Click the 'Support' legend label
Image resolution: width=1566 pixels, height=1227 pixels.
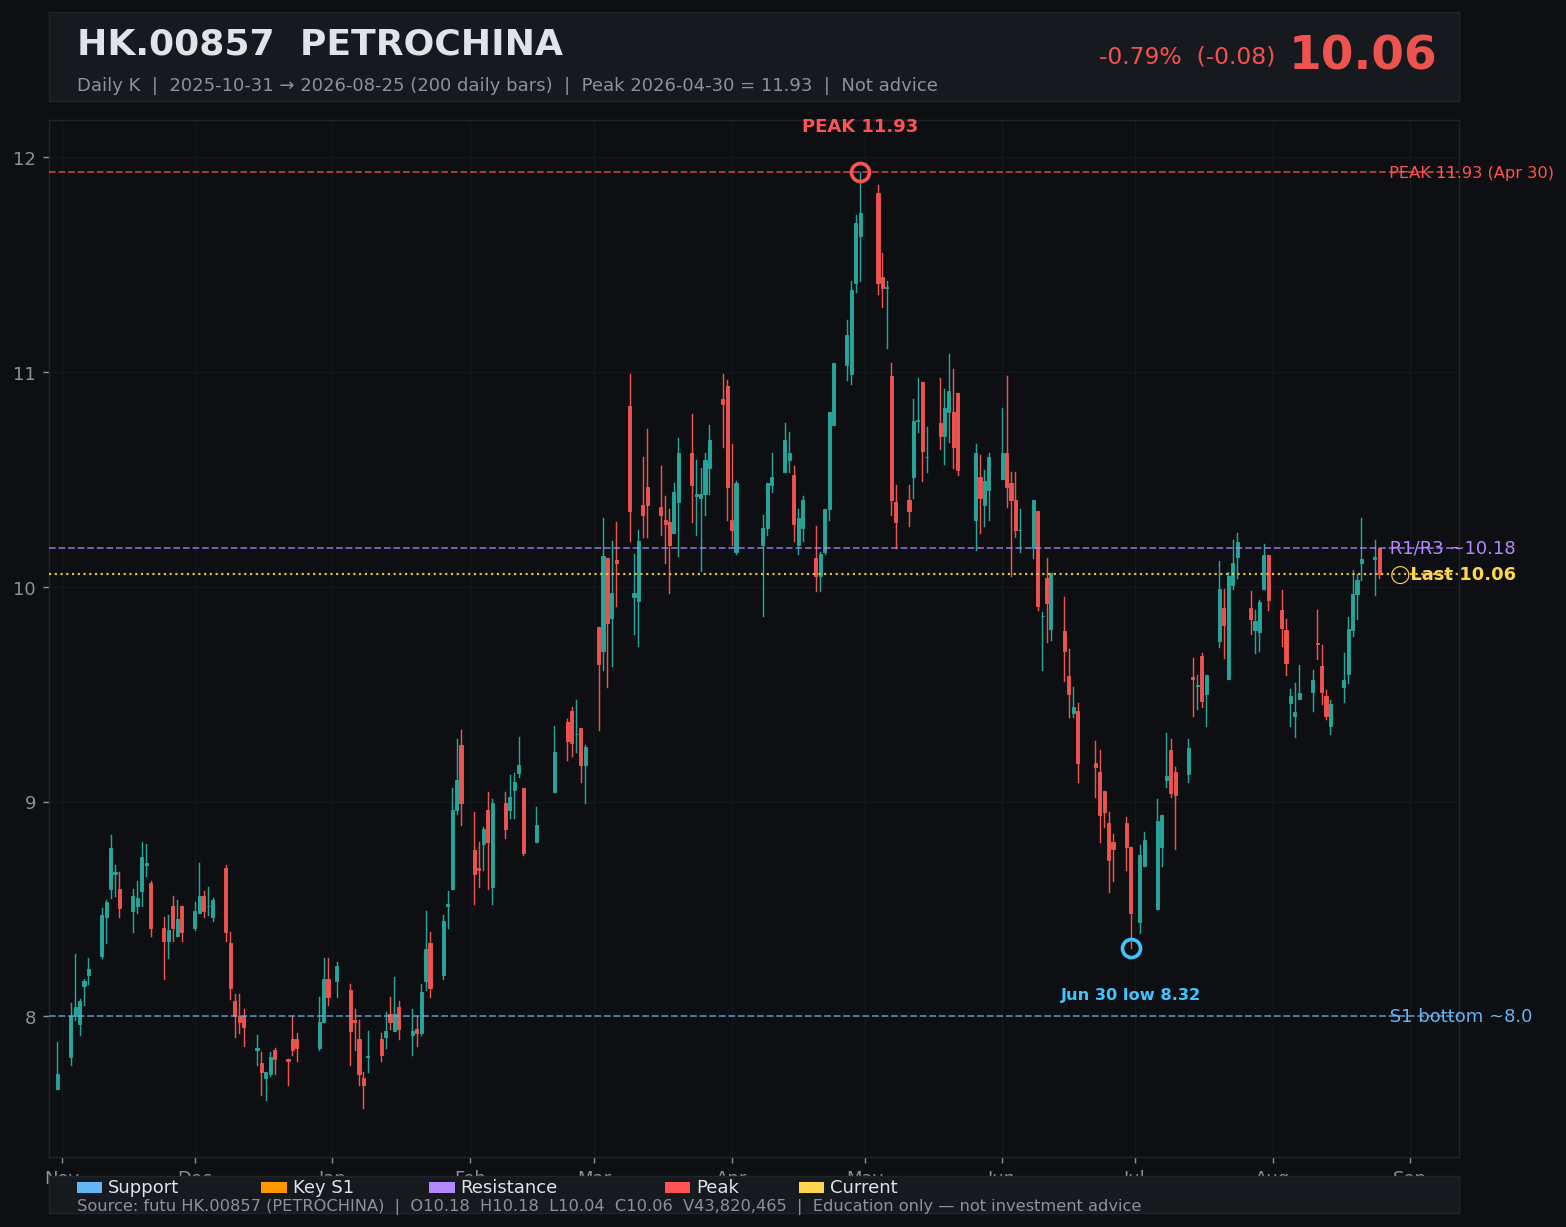pyautogui.click(x=143, y=1187)
